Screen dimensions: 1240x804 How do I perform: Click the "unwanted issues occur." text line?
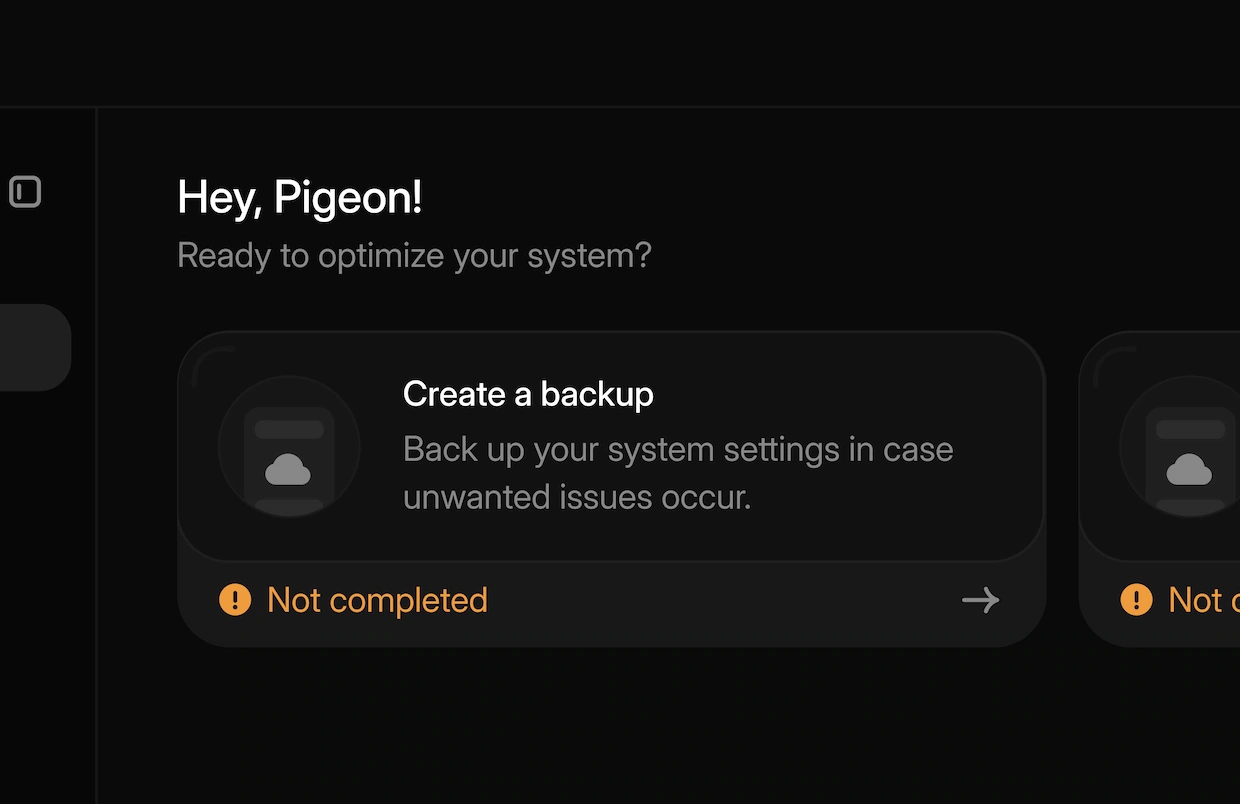576,497
